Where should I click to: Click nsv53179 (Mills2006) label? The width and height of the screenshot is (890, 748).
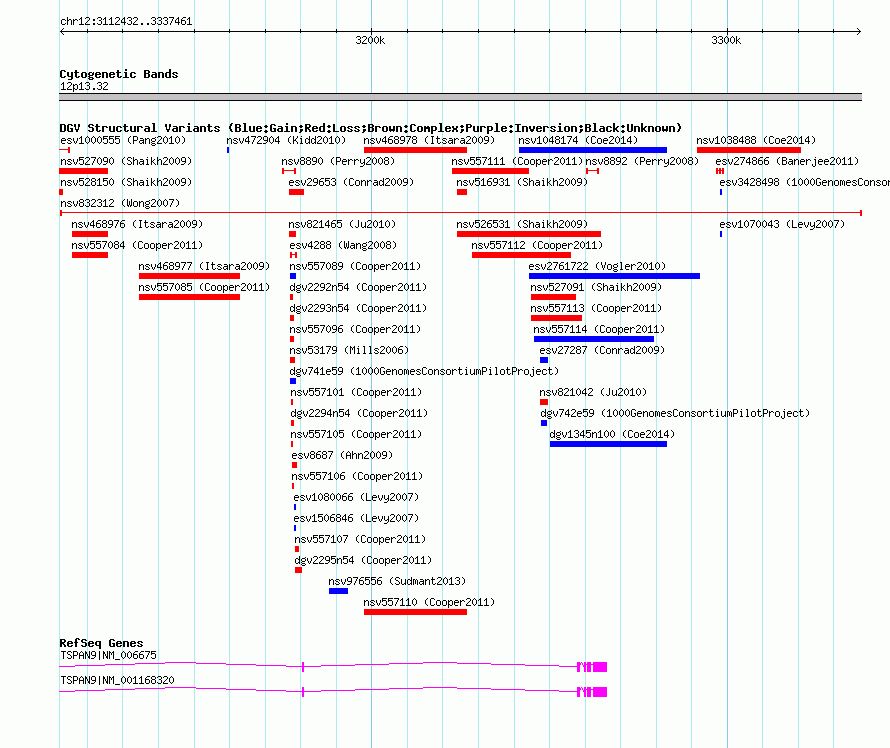[349, 350]
